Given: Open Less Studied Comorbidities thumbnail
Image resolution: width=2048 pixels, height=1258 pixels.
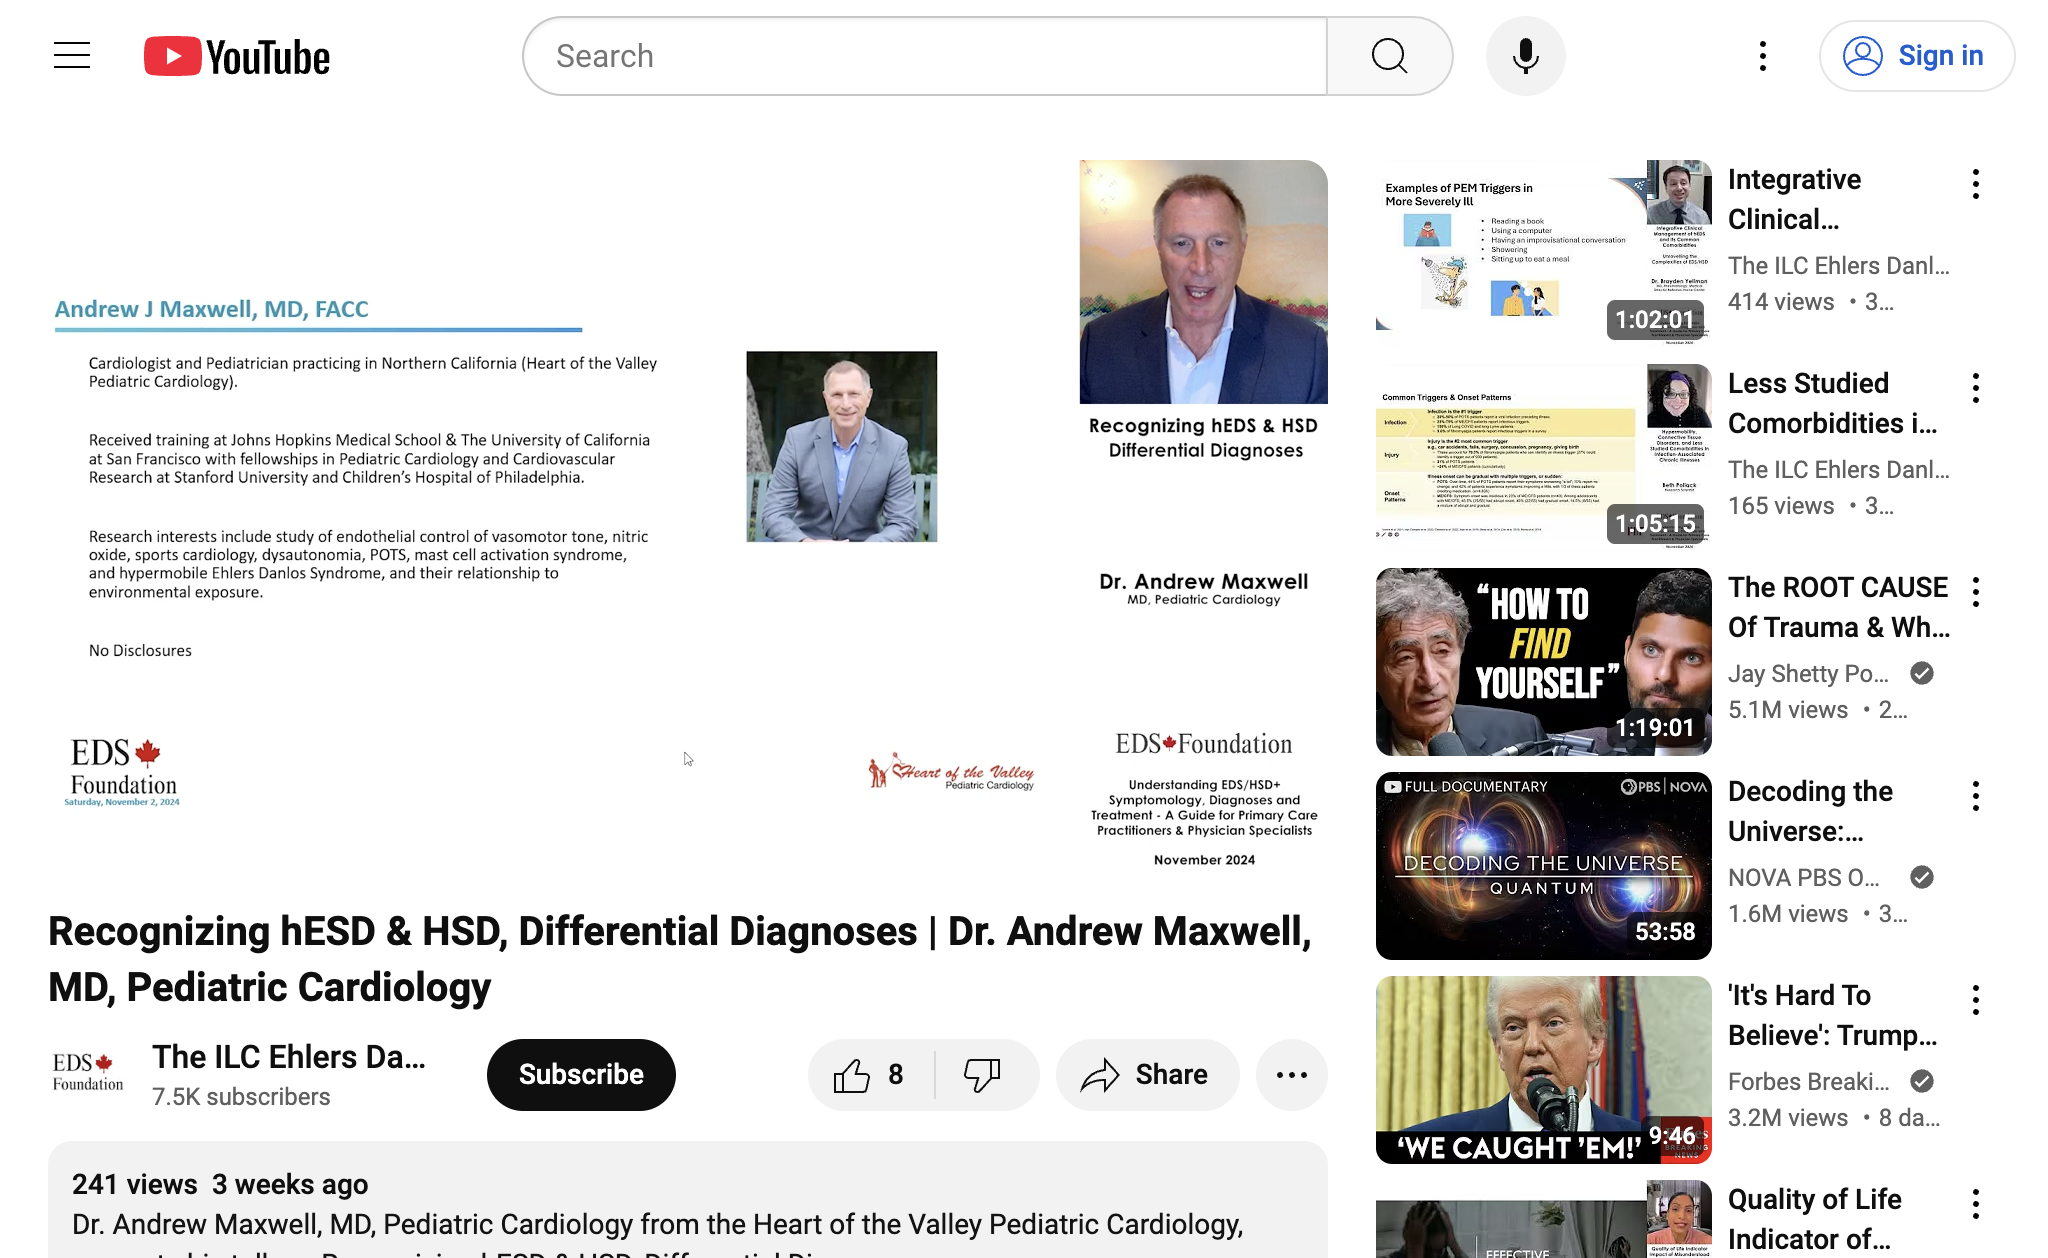Looking at the screenshot, I should pos(1543,456).
